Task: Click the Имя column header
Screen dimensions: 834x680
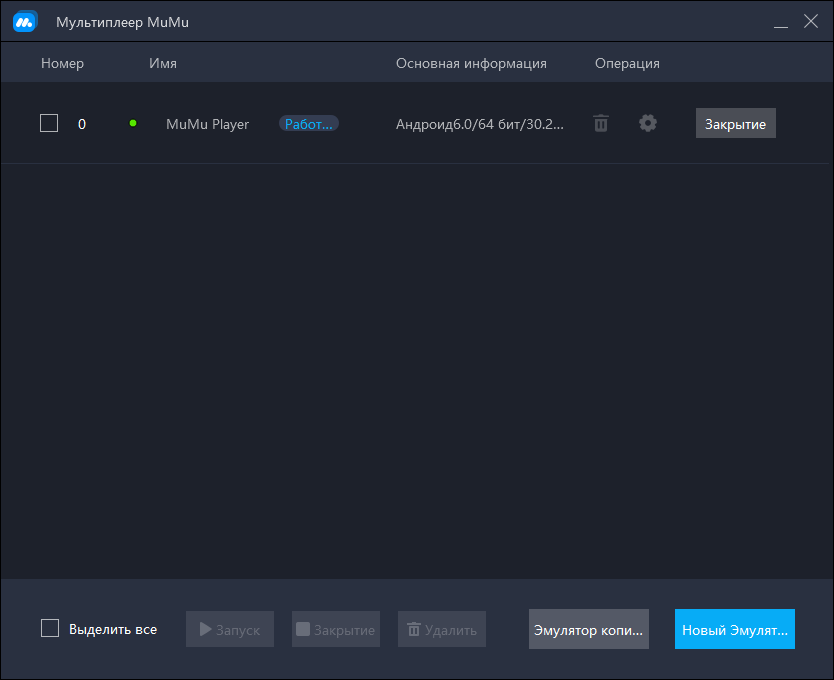Action: click(163, 63)
